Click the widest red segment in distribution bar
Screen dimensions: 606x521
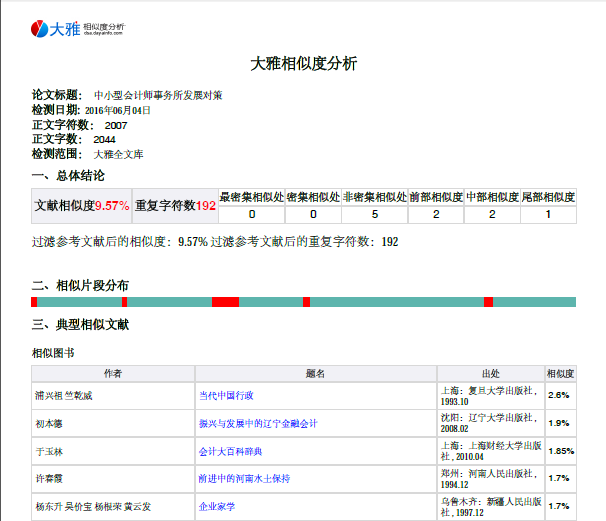tap(225, 302)
